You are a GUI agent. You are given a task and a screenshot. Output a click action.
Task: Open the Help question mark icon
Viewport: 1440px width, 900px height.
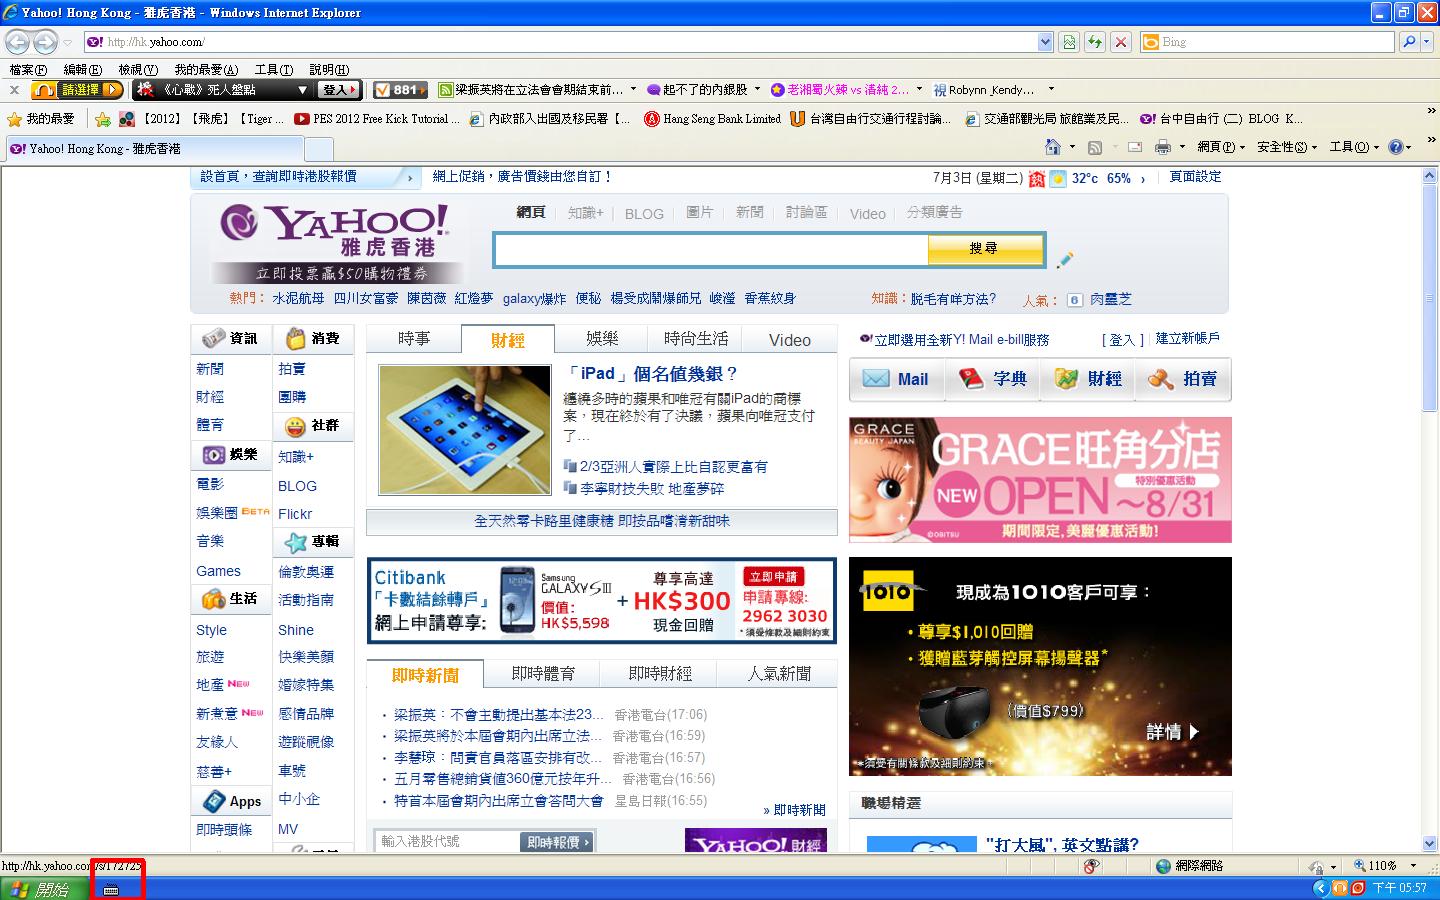coord(1396,147)
